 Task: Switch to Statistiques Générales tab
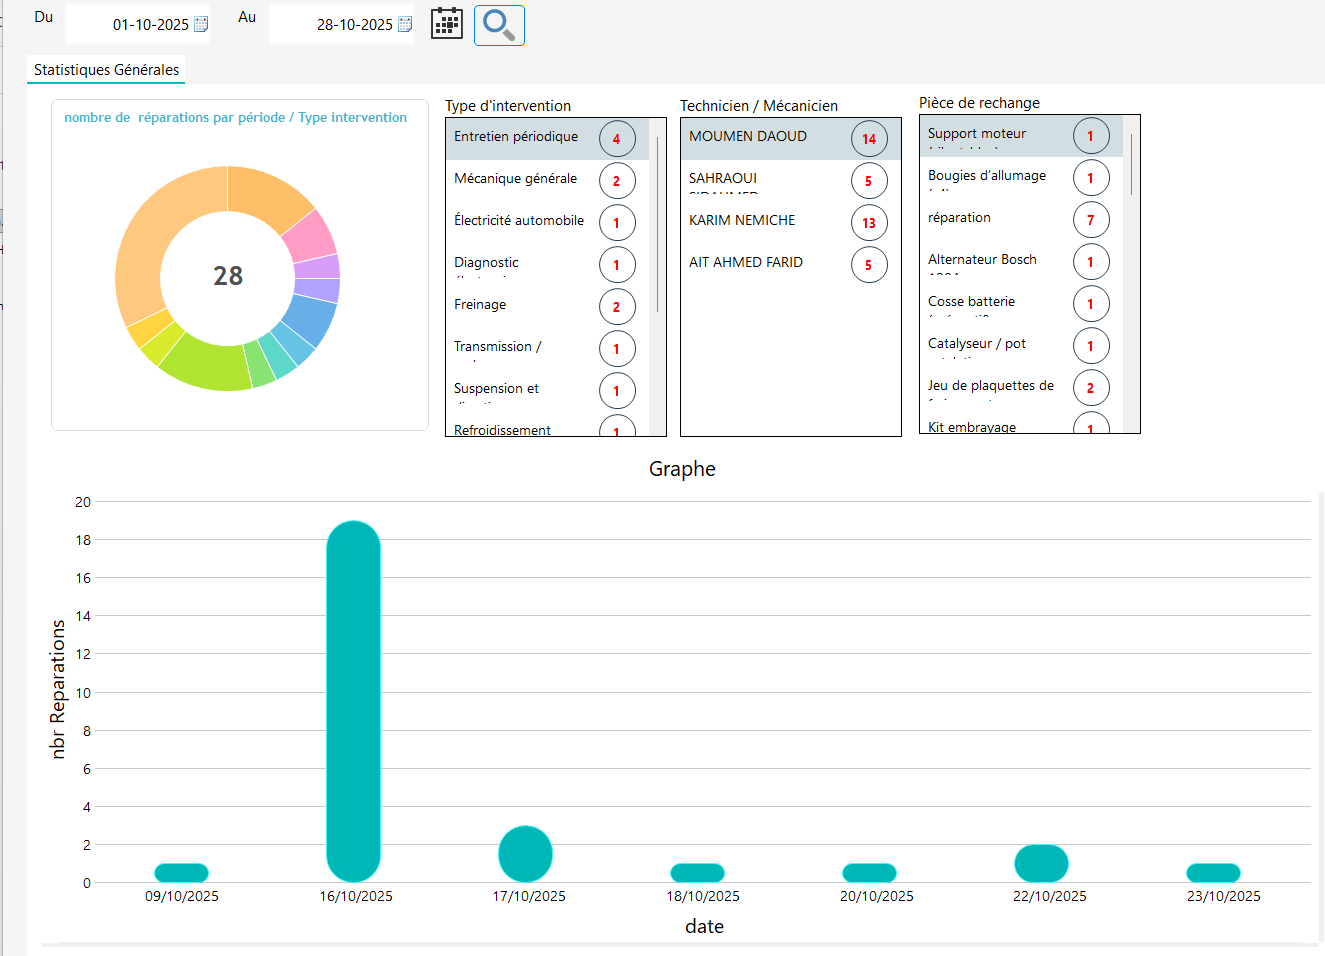point(106,70)
